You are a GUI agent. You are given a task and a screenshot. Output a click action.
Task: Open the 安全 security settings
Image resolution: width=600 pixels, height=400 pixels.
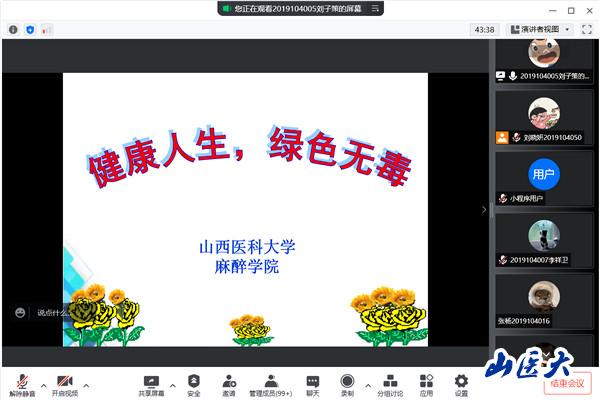(x=194, y=384)
